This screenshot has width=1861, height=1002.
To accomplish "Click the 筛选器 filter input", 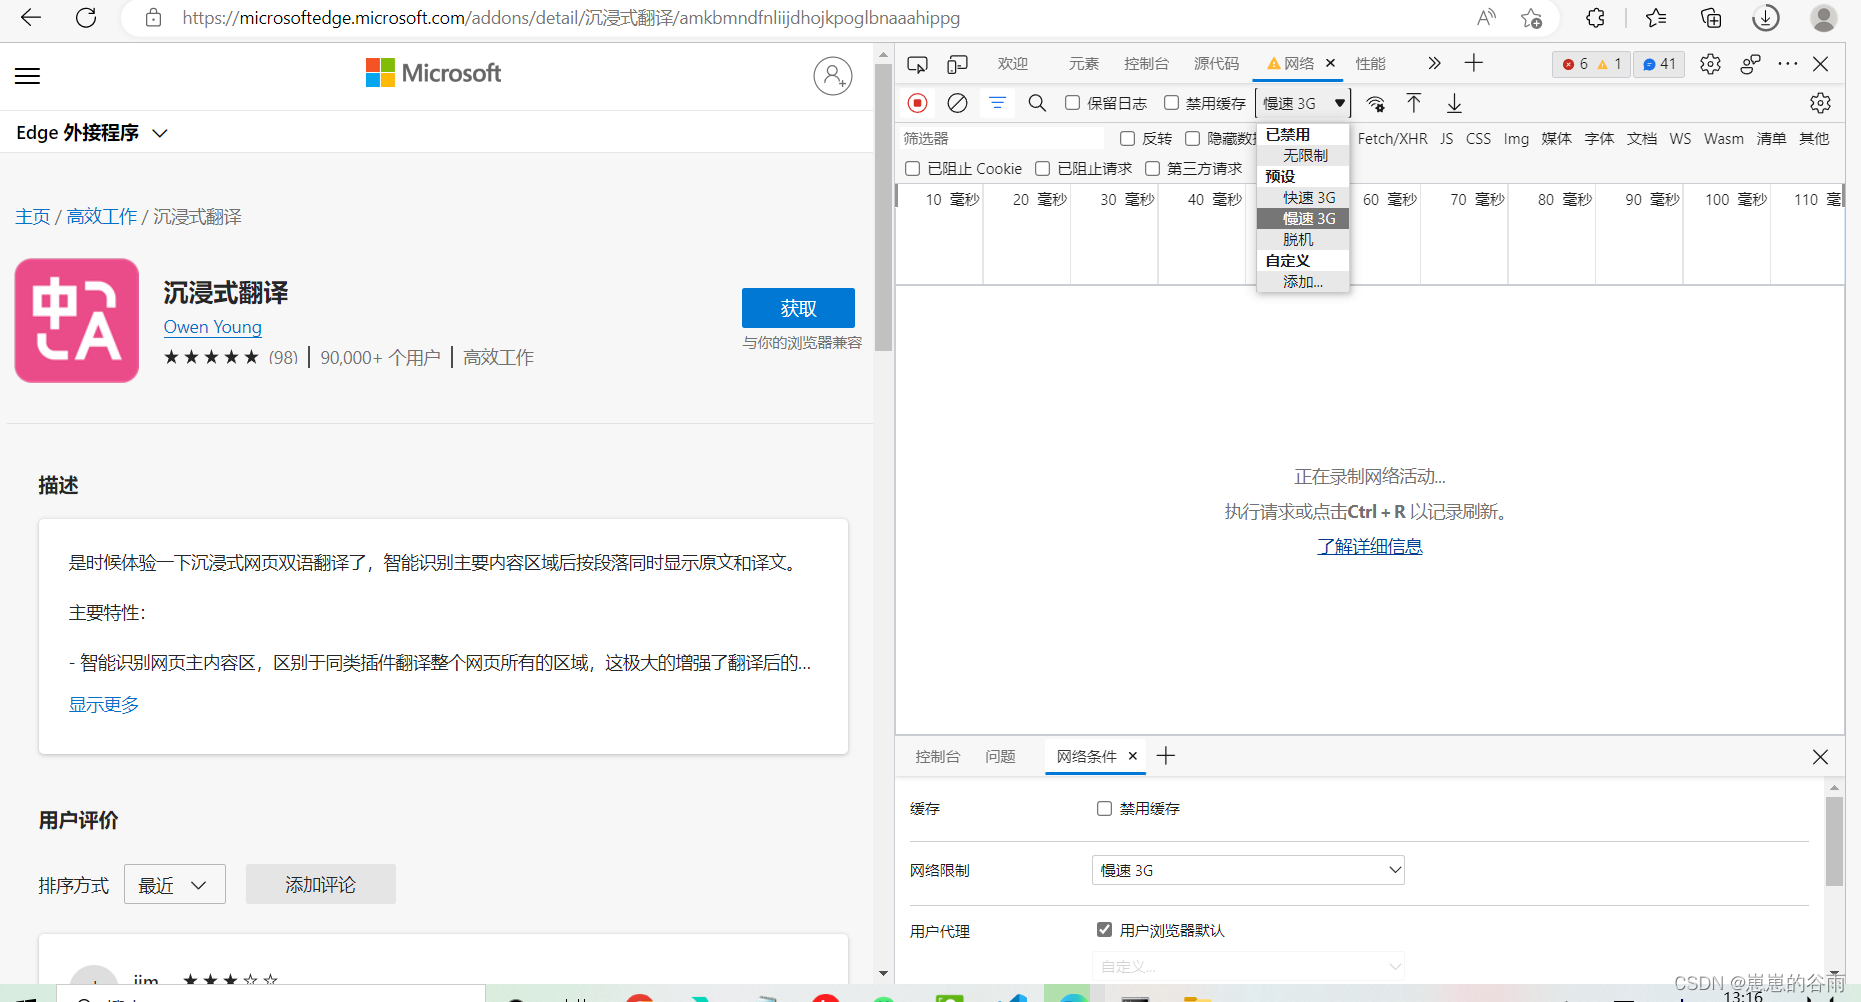I will point(1000,139).
